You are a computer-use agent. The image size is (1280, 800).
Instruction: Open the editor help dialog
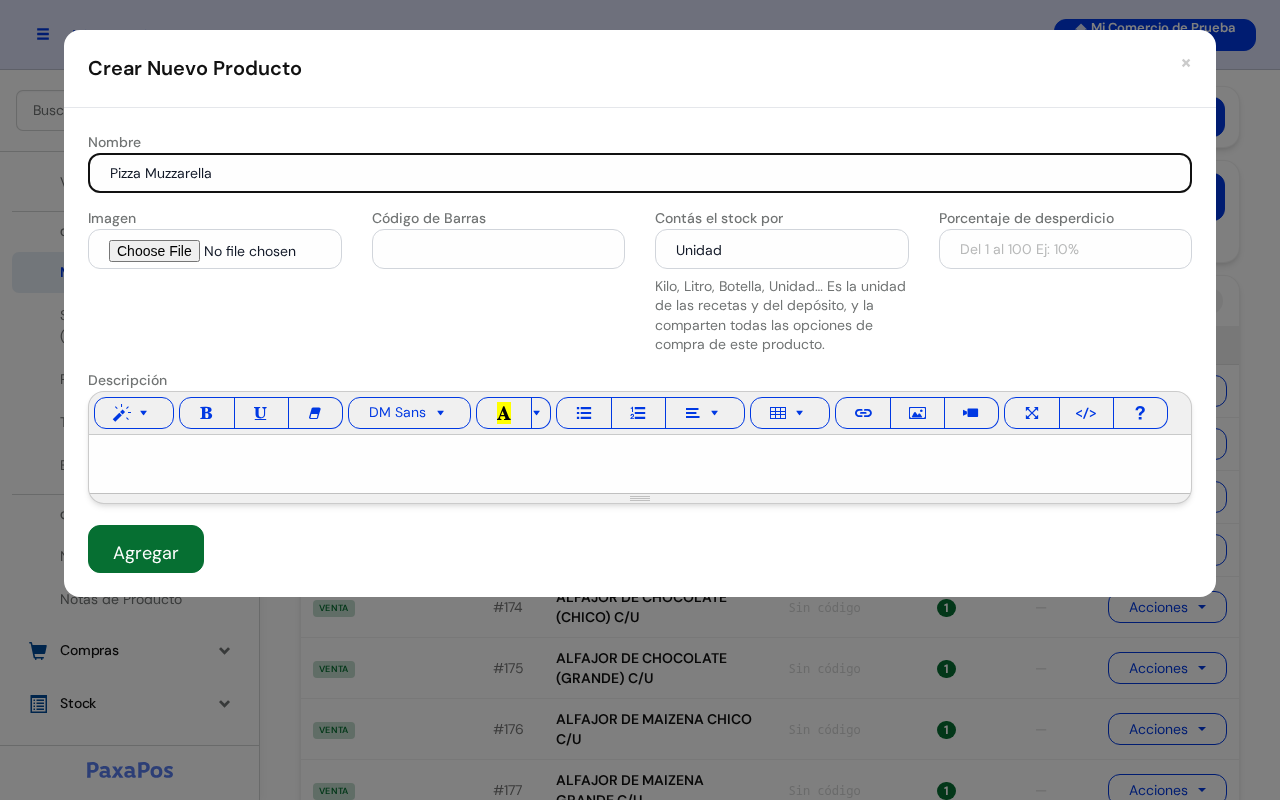pyautogui.click(x=1140, y=413)
